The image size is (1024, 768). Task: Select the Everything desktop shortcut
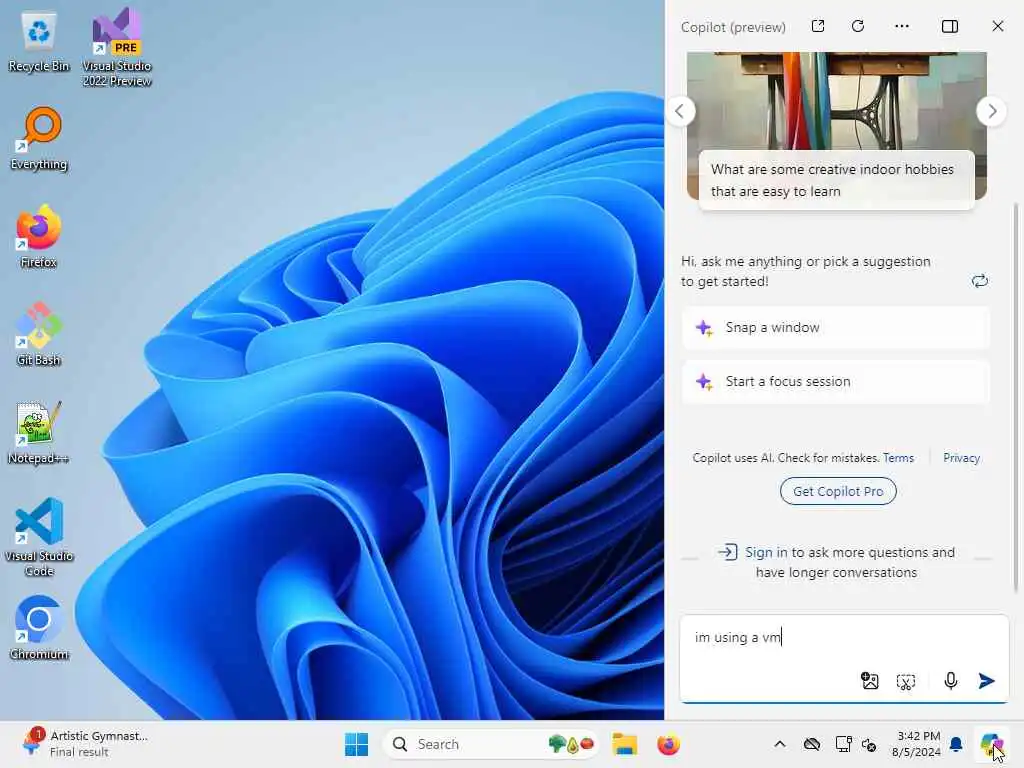point(39,139)
